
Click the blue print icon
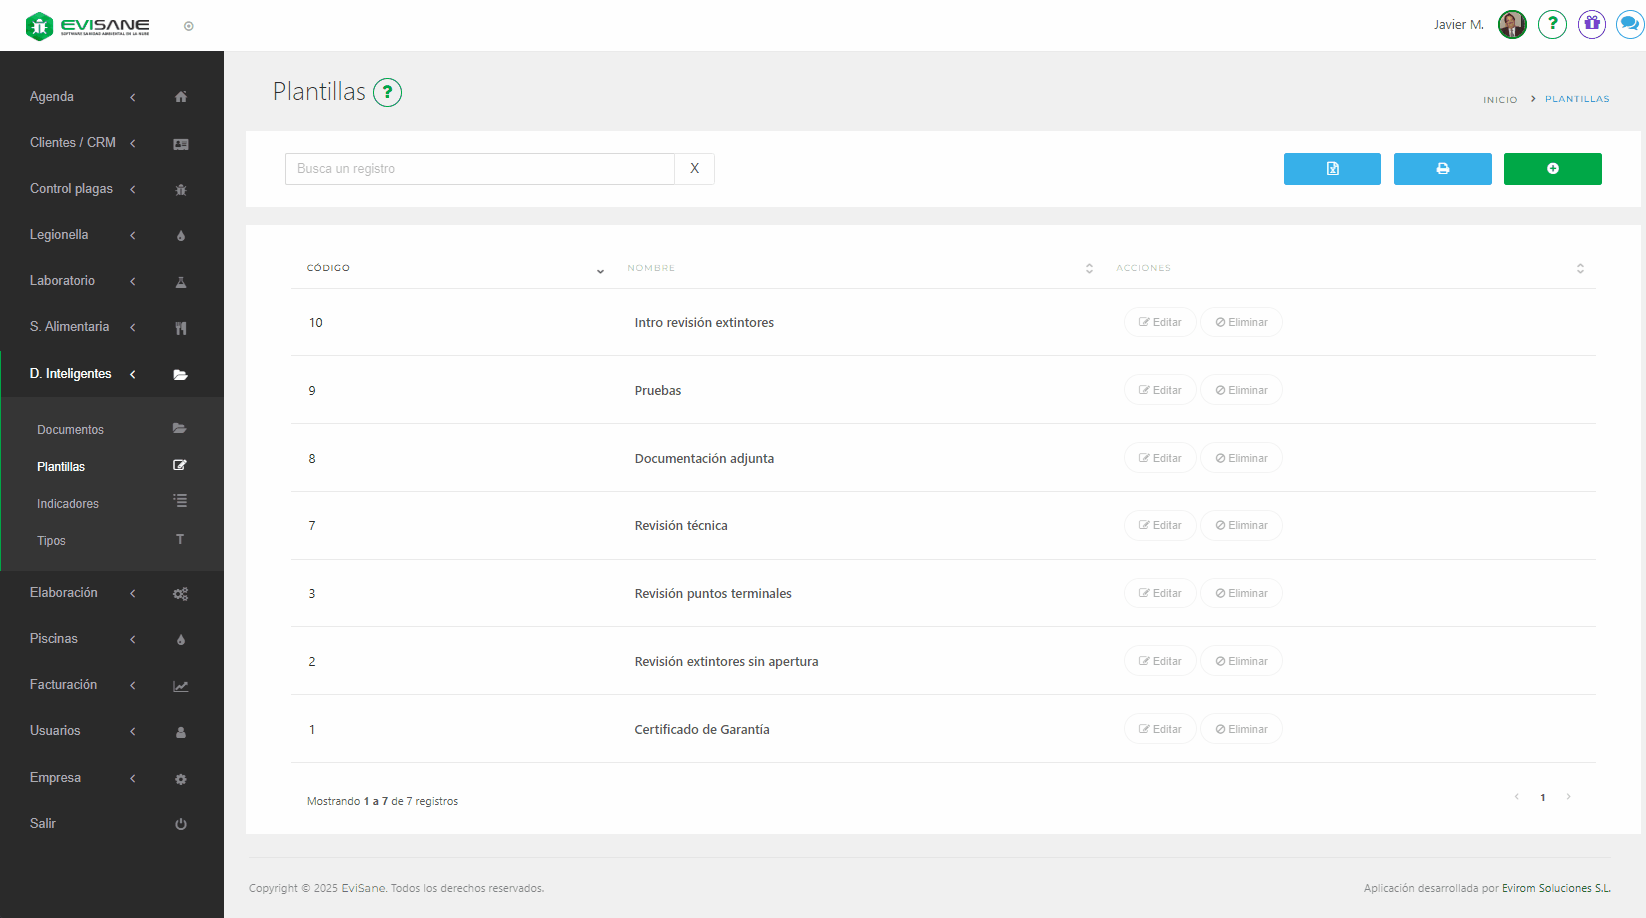pyautogui.click(x=1442, y=169)
